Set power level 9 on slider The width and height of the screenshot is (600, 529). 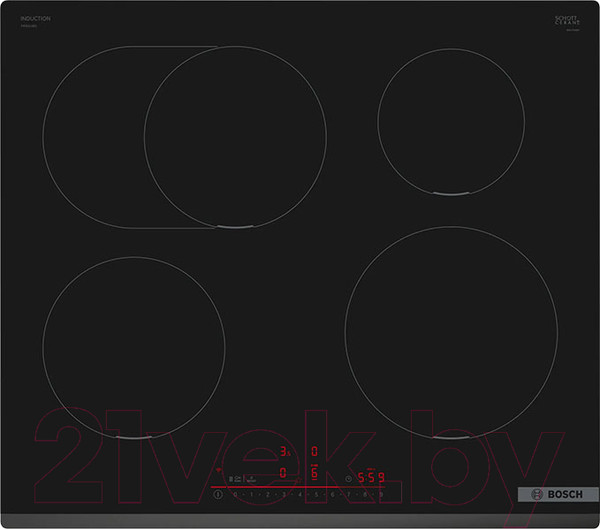pos(382,495)
